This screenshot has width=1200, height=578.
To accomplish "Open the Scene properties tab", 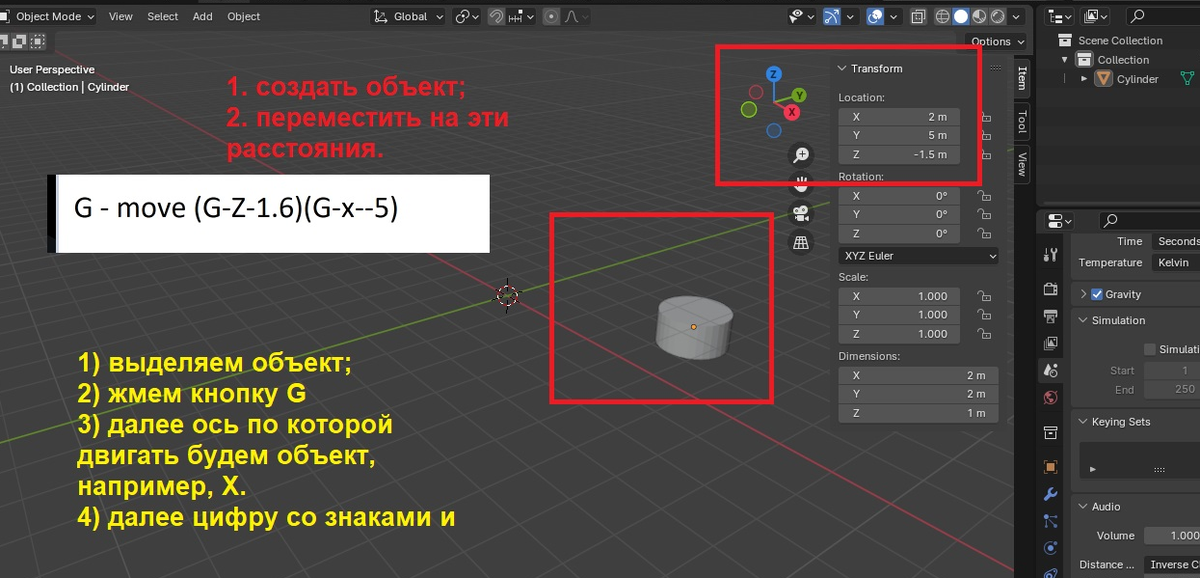I will point(1050,370).
